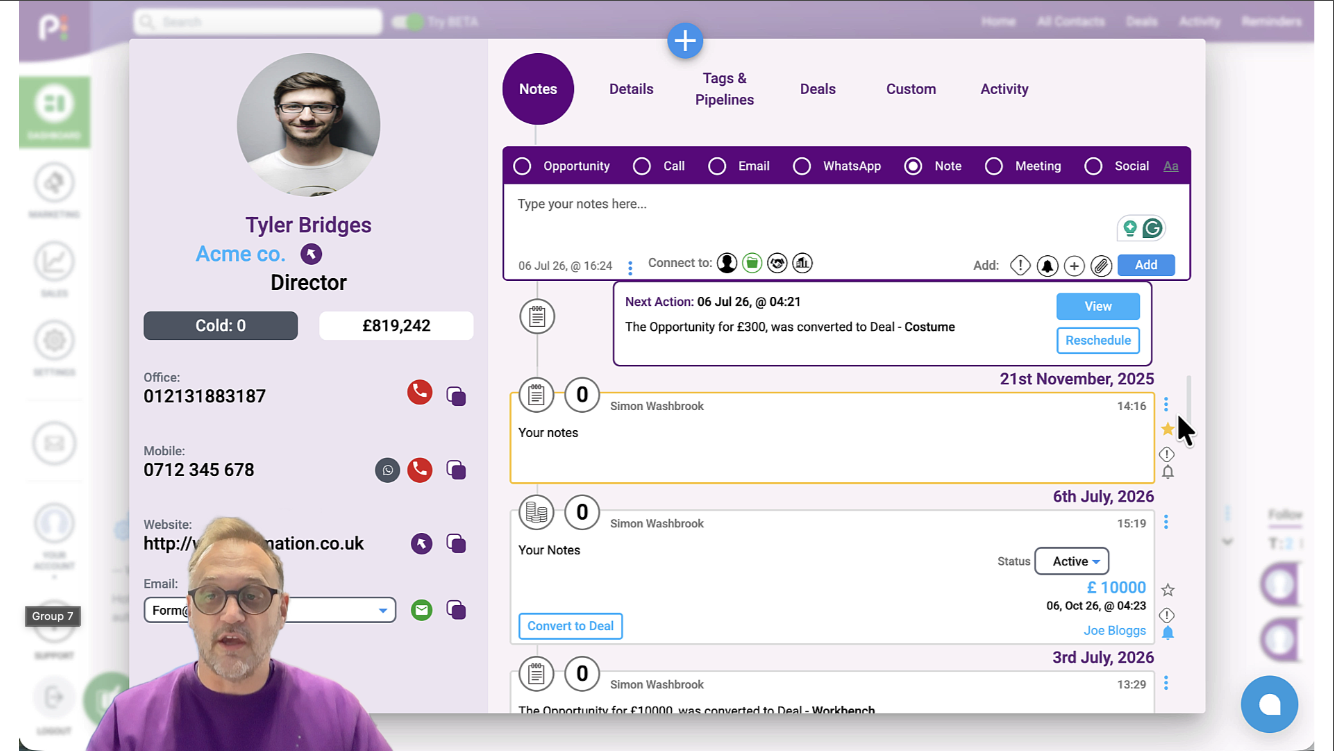Toggle the Try BETA switch
Viewport: 1334px width, 751px height.
pos(408,22)
